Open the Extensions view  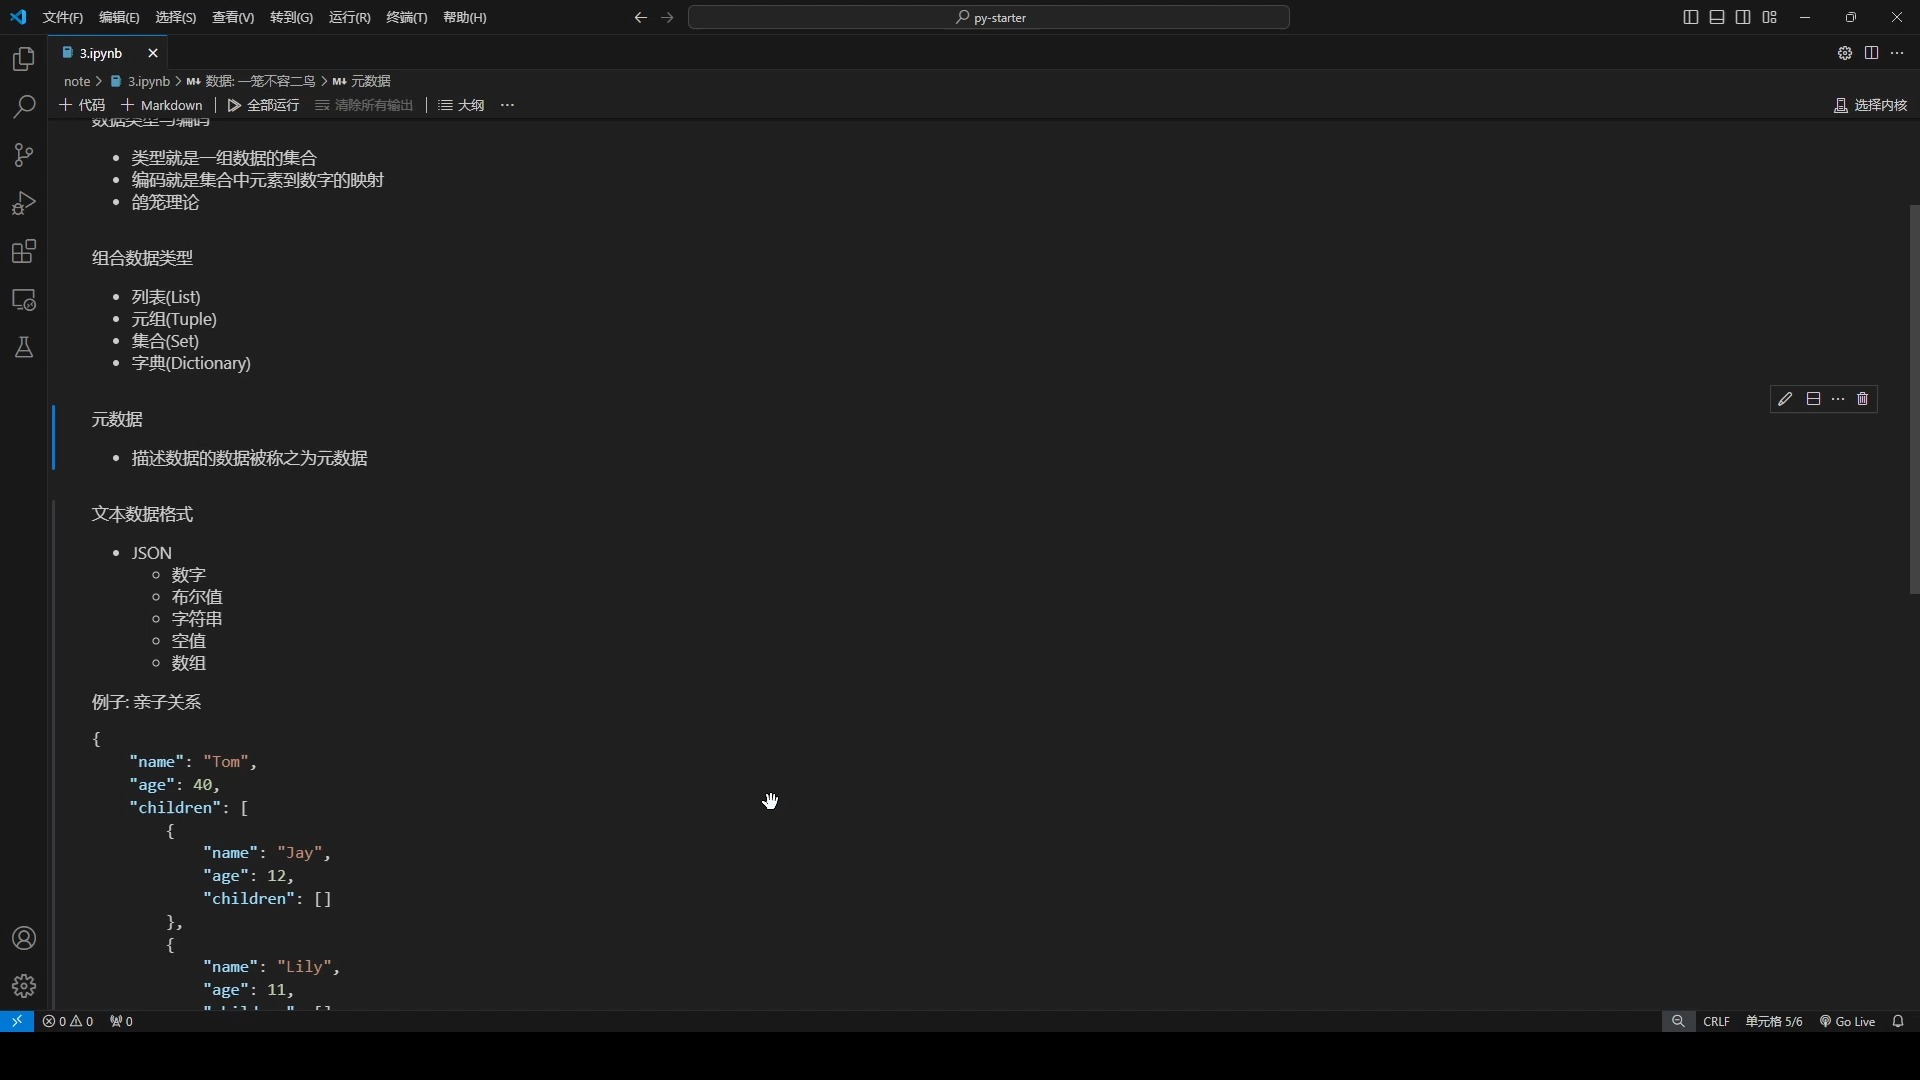[x=24, y=251]
